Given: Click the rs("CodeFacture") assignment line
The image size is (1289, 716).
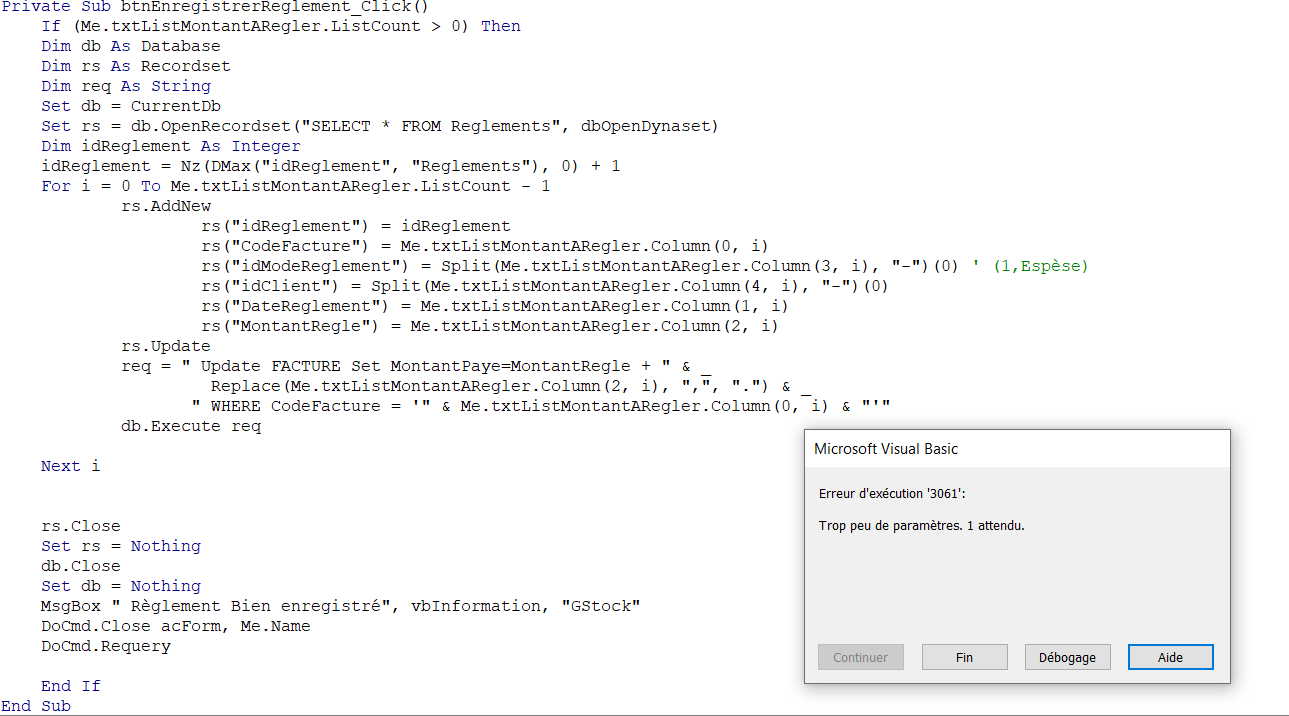Looking at the screenshot, I should click(485, 246).
